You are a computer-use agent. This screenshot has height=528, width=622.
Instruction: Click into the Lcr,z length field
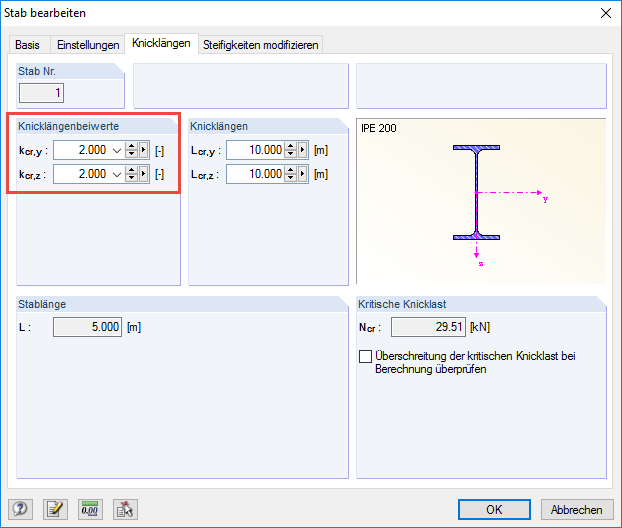255,174
